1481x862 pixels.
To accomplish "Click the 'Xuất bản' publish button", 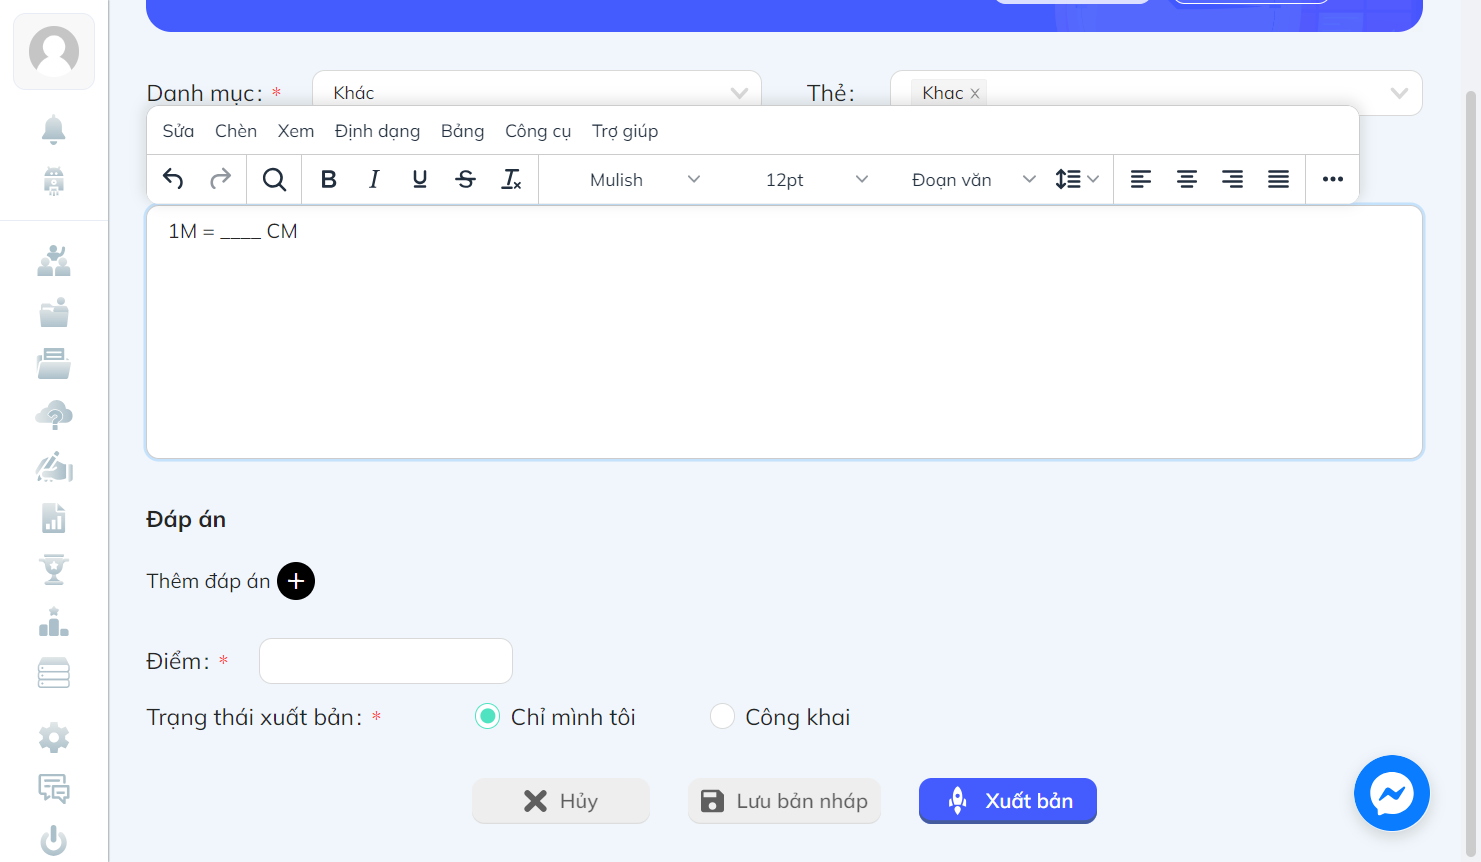I will click(1008, 801).
